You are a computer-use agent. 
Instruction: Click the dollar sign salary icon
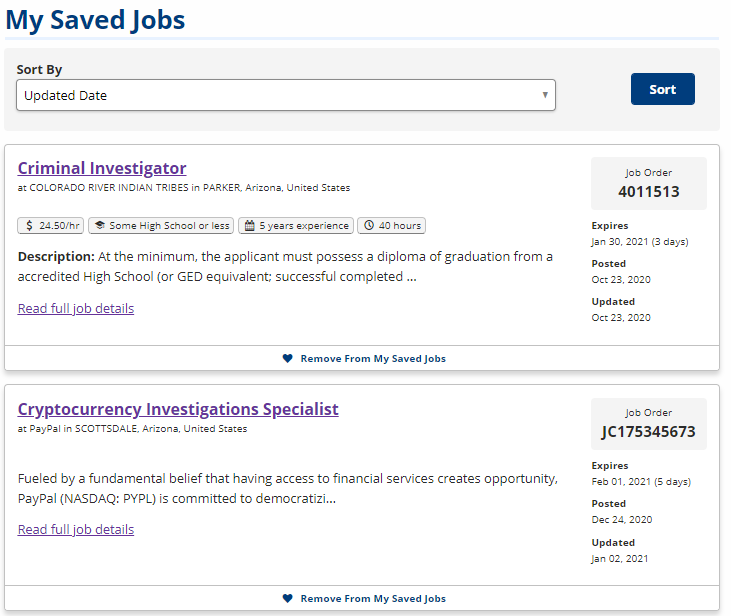tap(29, 226)
